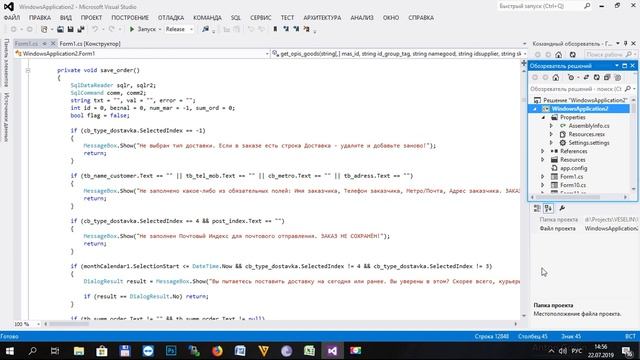The height and width of the screenshot is (360, 640).
Task: Click the volume icon in system tray
Action: 563,351
